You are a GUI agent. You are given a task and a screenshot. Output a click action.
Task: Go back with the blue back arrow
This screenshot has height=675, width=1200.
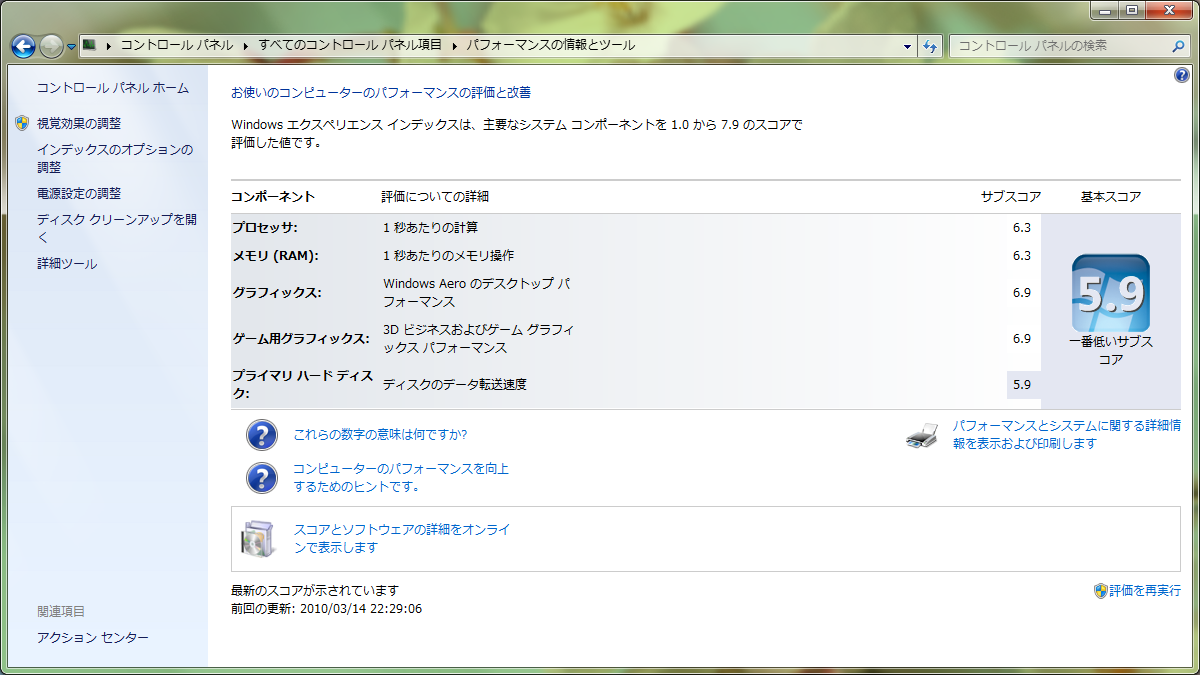(23, 45)
